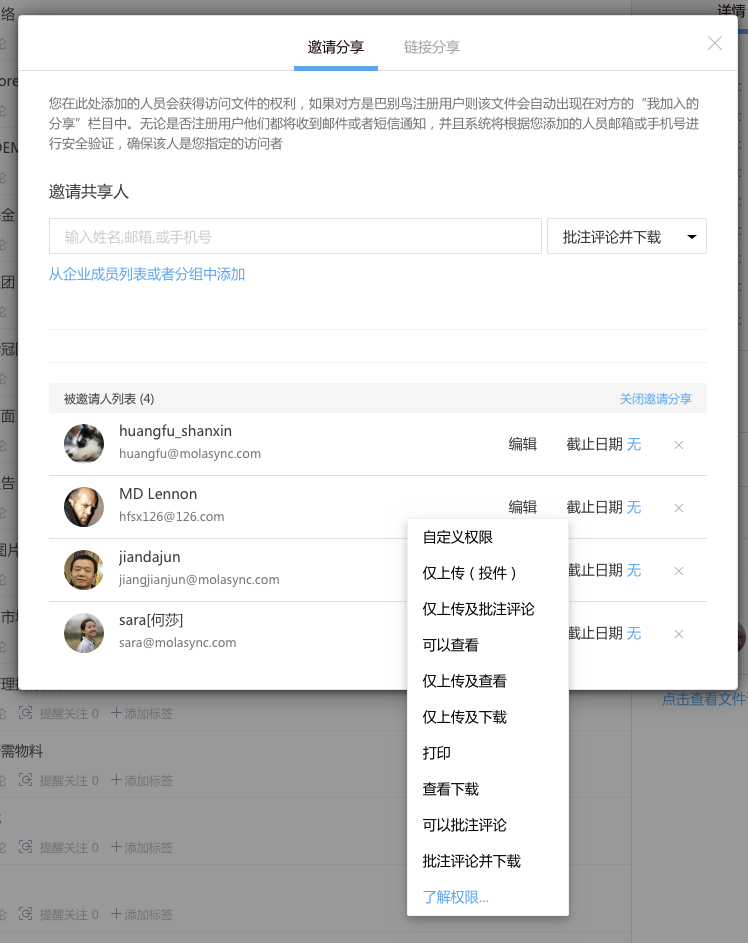Image resolution: width=748 pixels, height=943 pixels.
Task: Click sara[何莎]'s avatar
Action: tap(84, 633)
